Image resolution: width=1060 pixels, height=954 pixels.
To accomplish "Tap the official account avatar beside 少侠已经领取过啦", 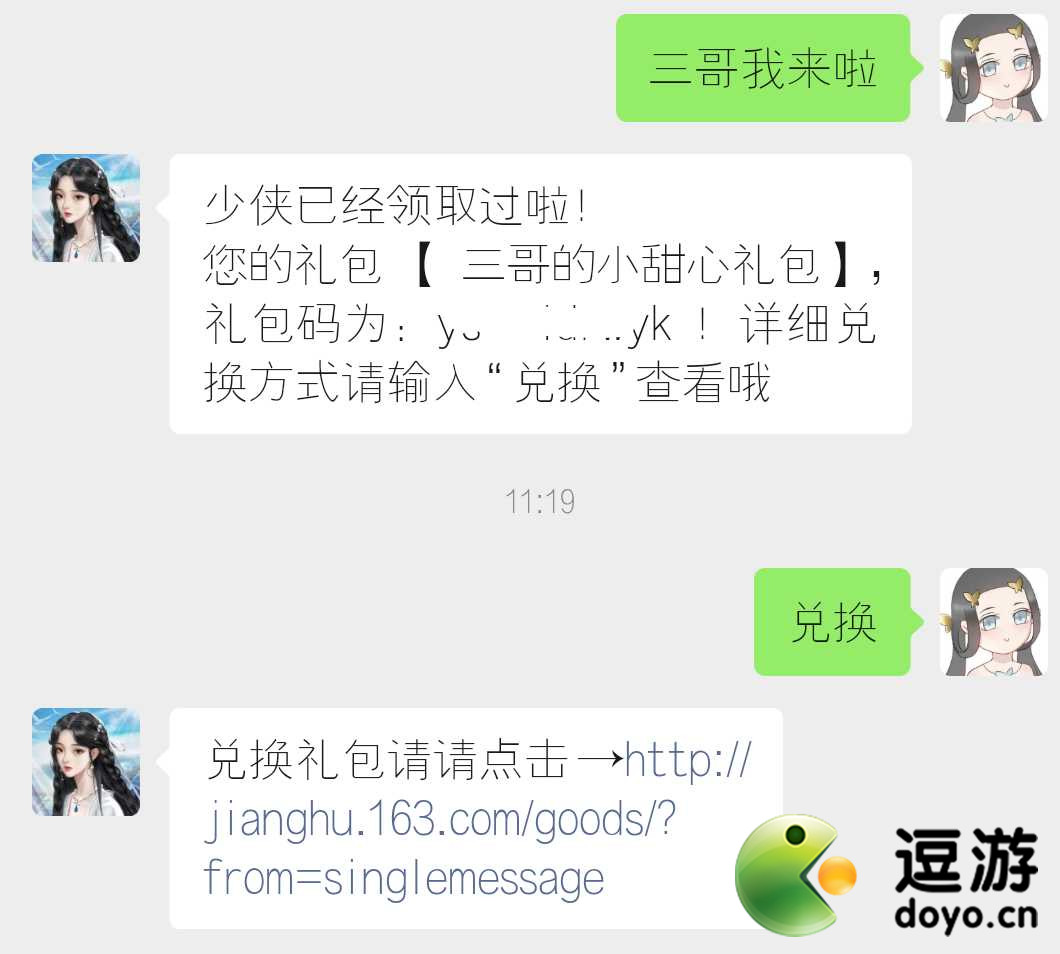I will click(86, 208).
